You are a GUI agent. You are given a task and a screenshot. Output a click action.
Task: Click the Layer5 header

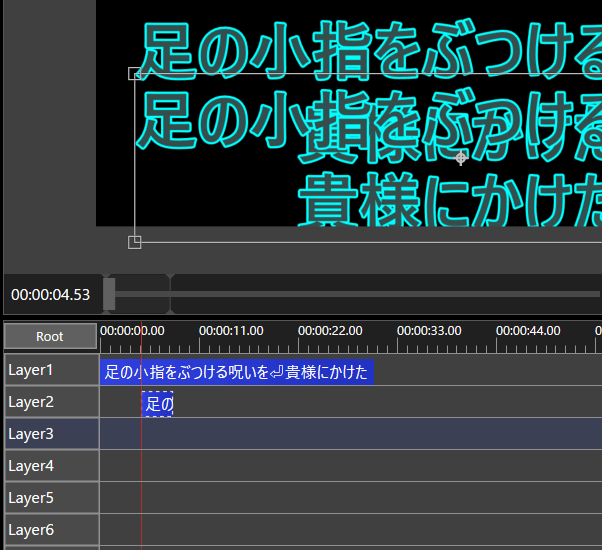point(50,498)
